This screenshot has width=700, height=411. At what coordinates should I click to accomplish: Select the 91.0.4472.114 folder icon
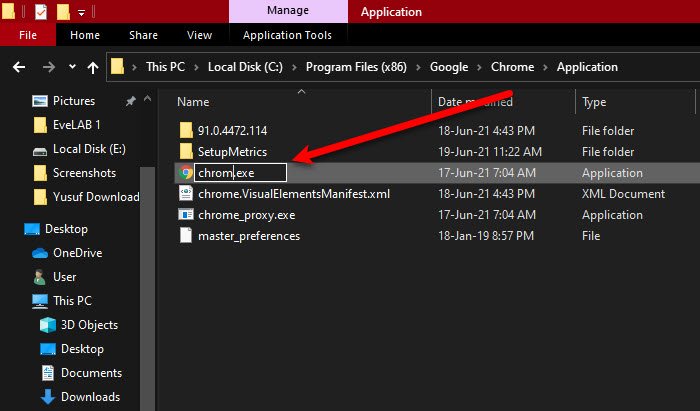pyautogui.click(x=186, y=130)
